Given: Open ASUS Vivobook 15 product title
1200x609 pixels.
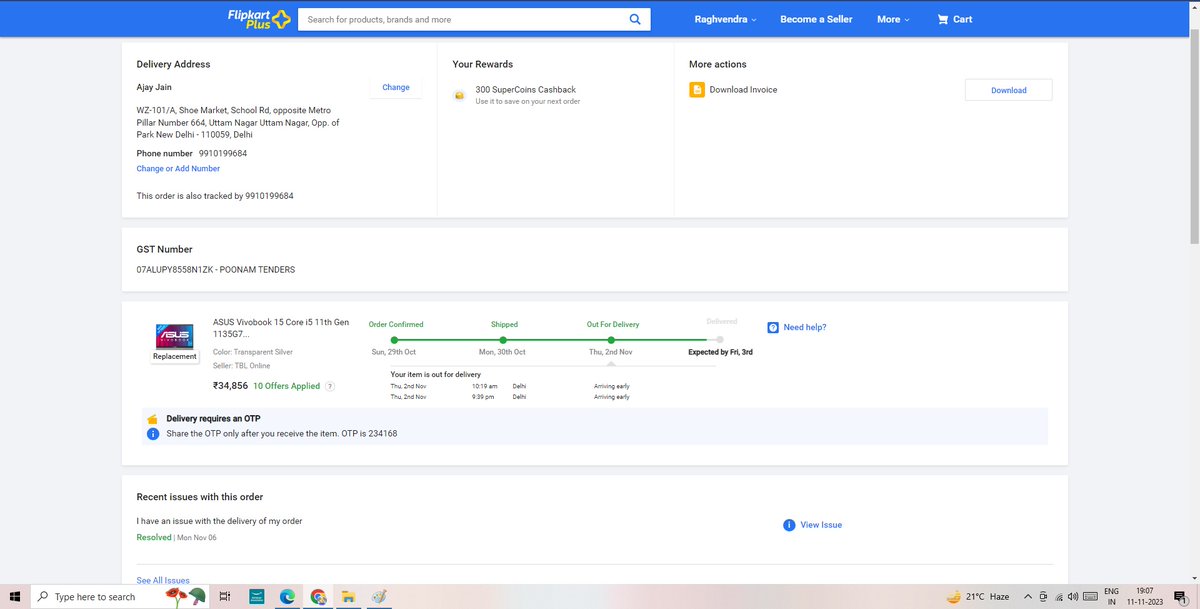Looking at the screenshot, I should pyautogui.click(x=281, y=329).
